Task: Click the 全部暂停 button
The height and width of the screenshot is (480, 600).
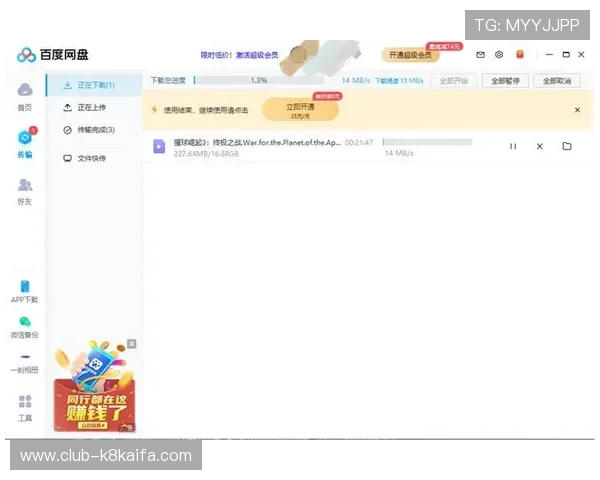Action: click(x=505, y=81)
